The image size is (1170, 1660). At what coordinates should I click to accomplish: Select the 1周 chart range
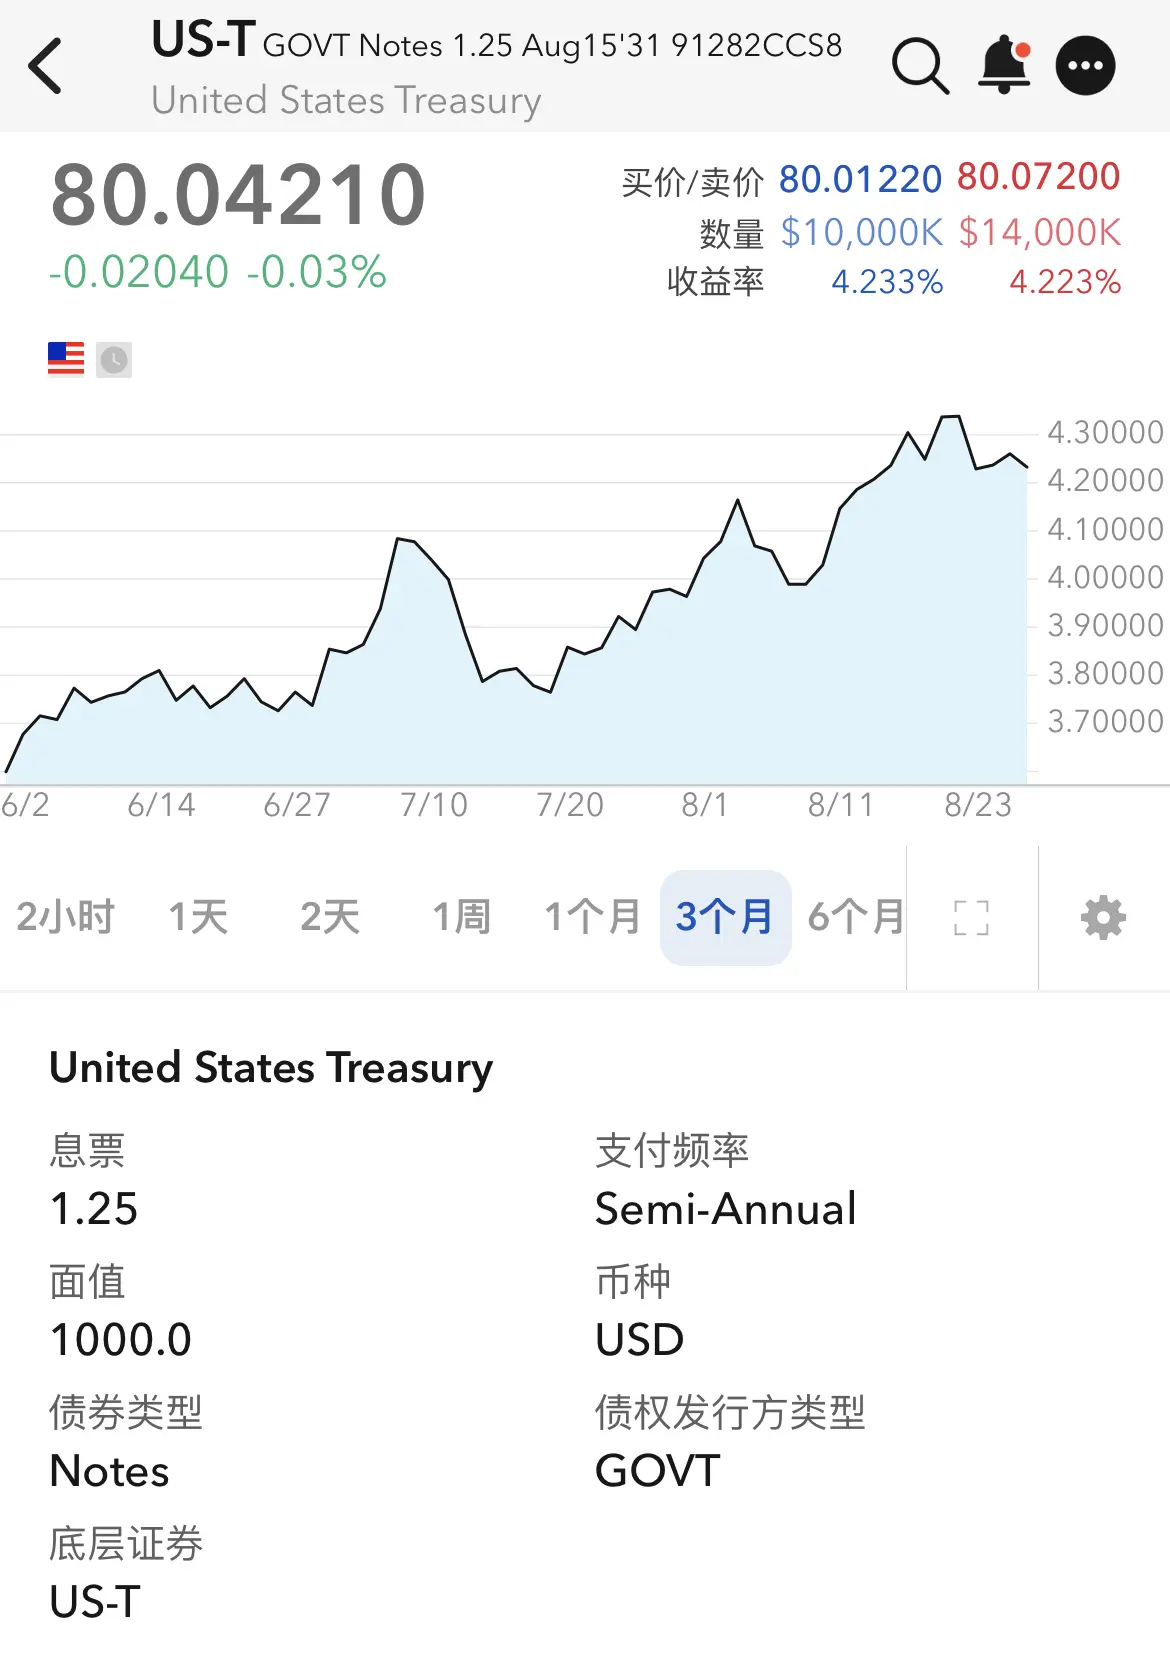coord(462,917)
